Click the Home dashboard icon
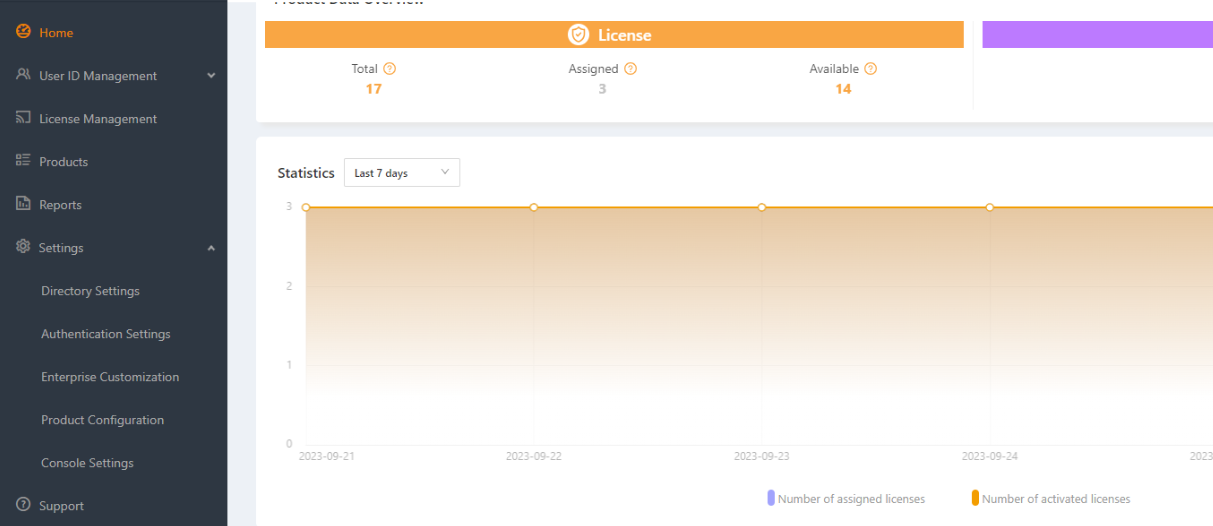Screen dimensions: 1213x526 coord(23,32)
